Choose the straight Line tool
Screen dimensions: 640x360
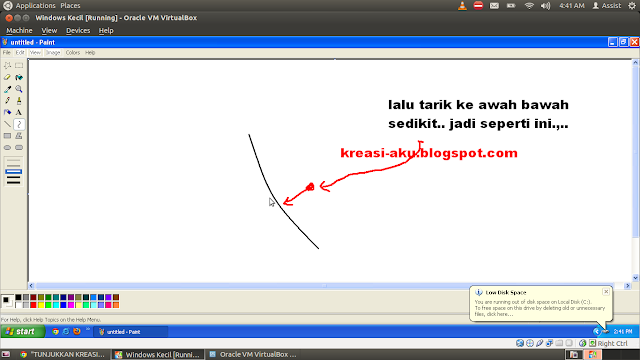click(x=7, y=124)
